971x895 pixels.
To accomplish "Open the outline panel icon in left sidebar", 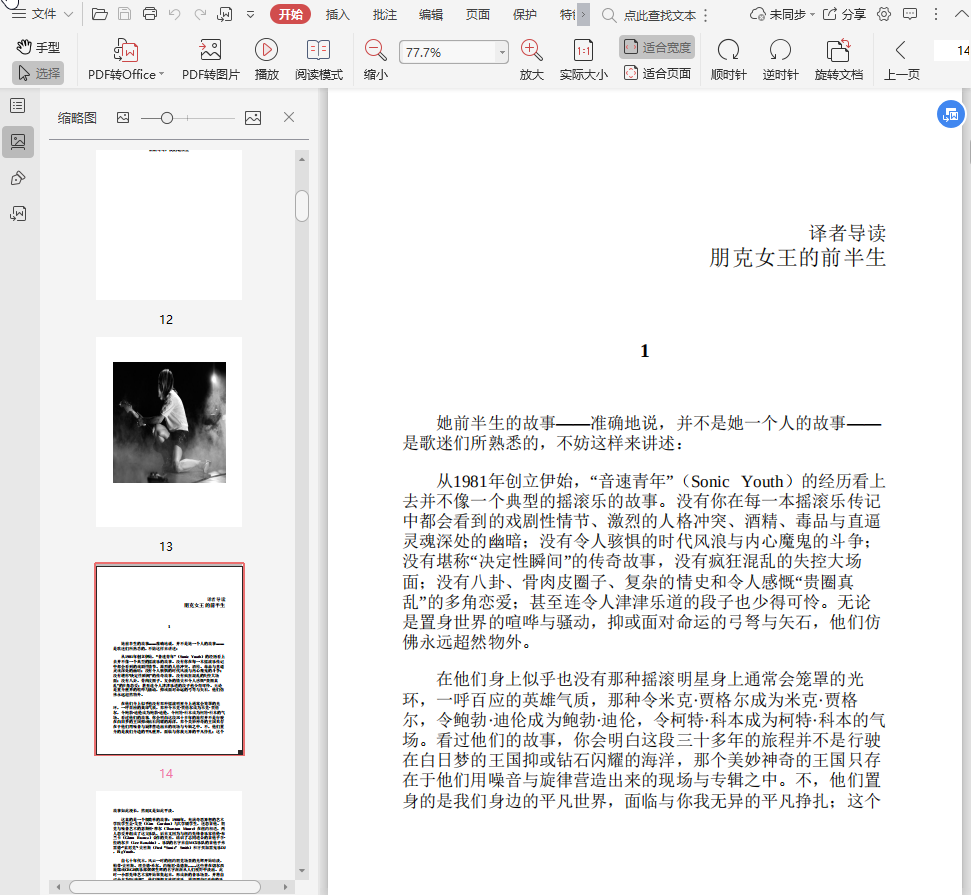I will tap(18, 105).
